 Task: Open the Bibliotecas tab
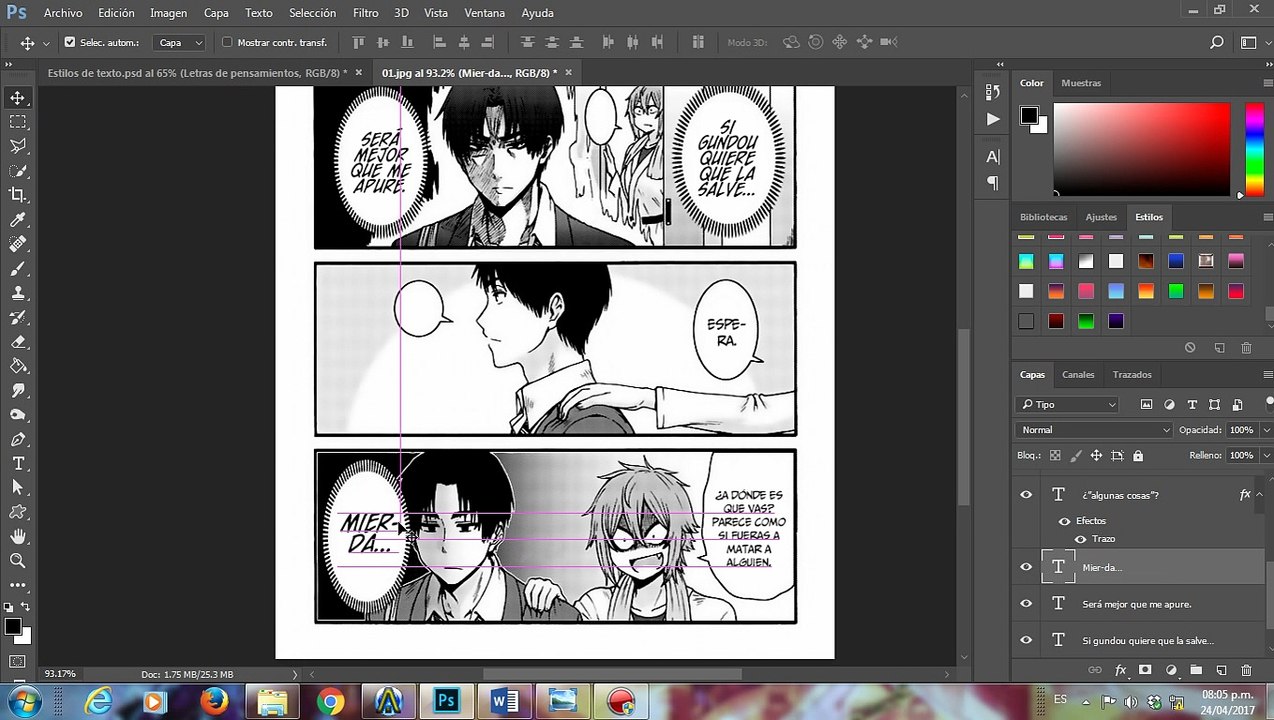[1043, 217]
